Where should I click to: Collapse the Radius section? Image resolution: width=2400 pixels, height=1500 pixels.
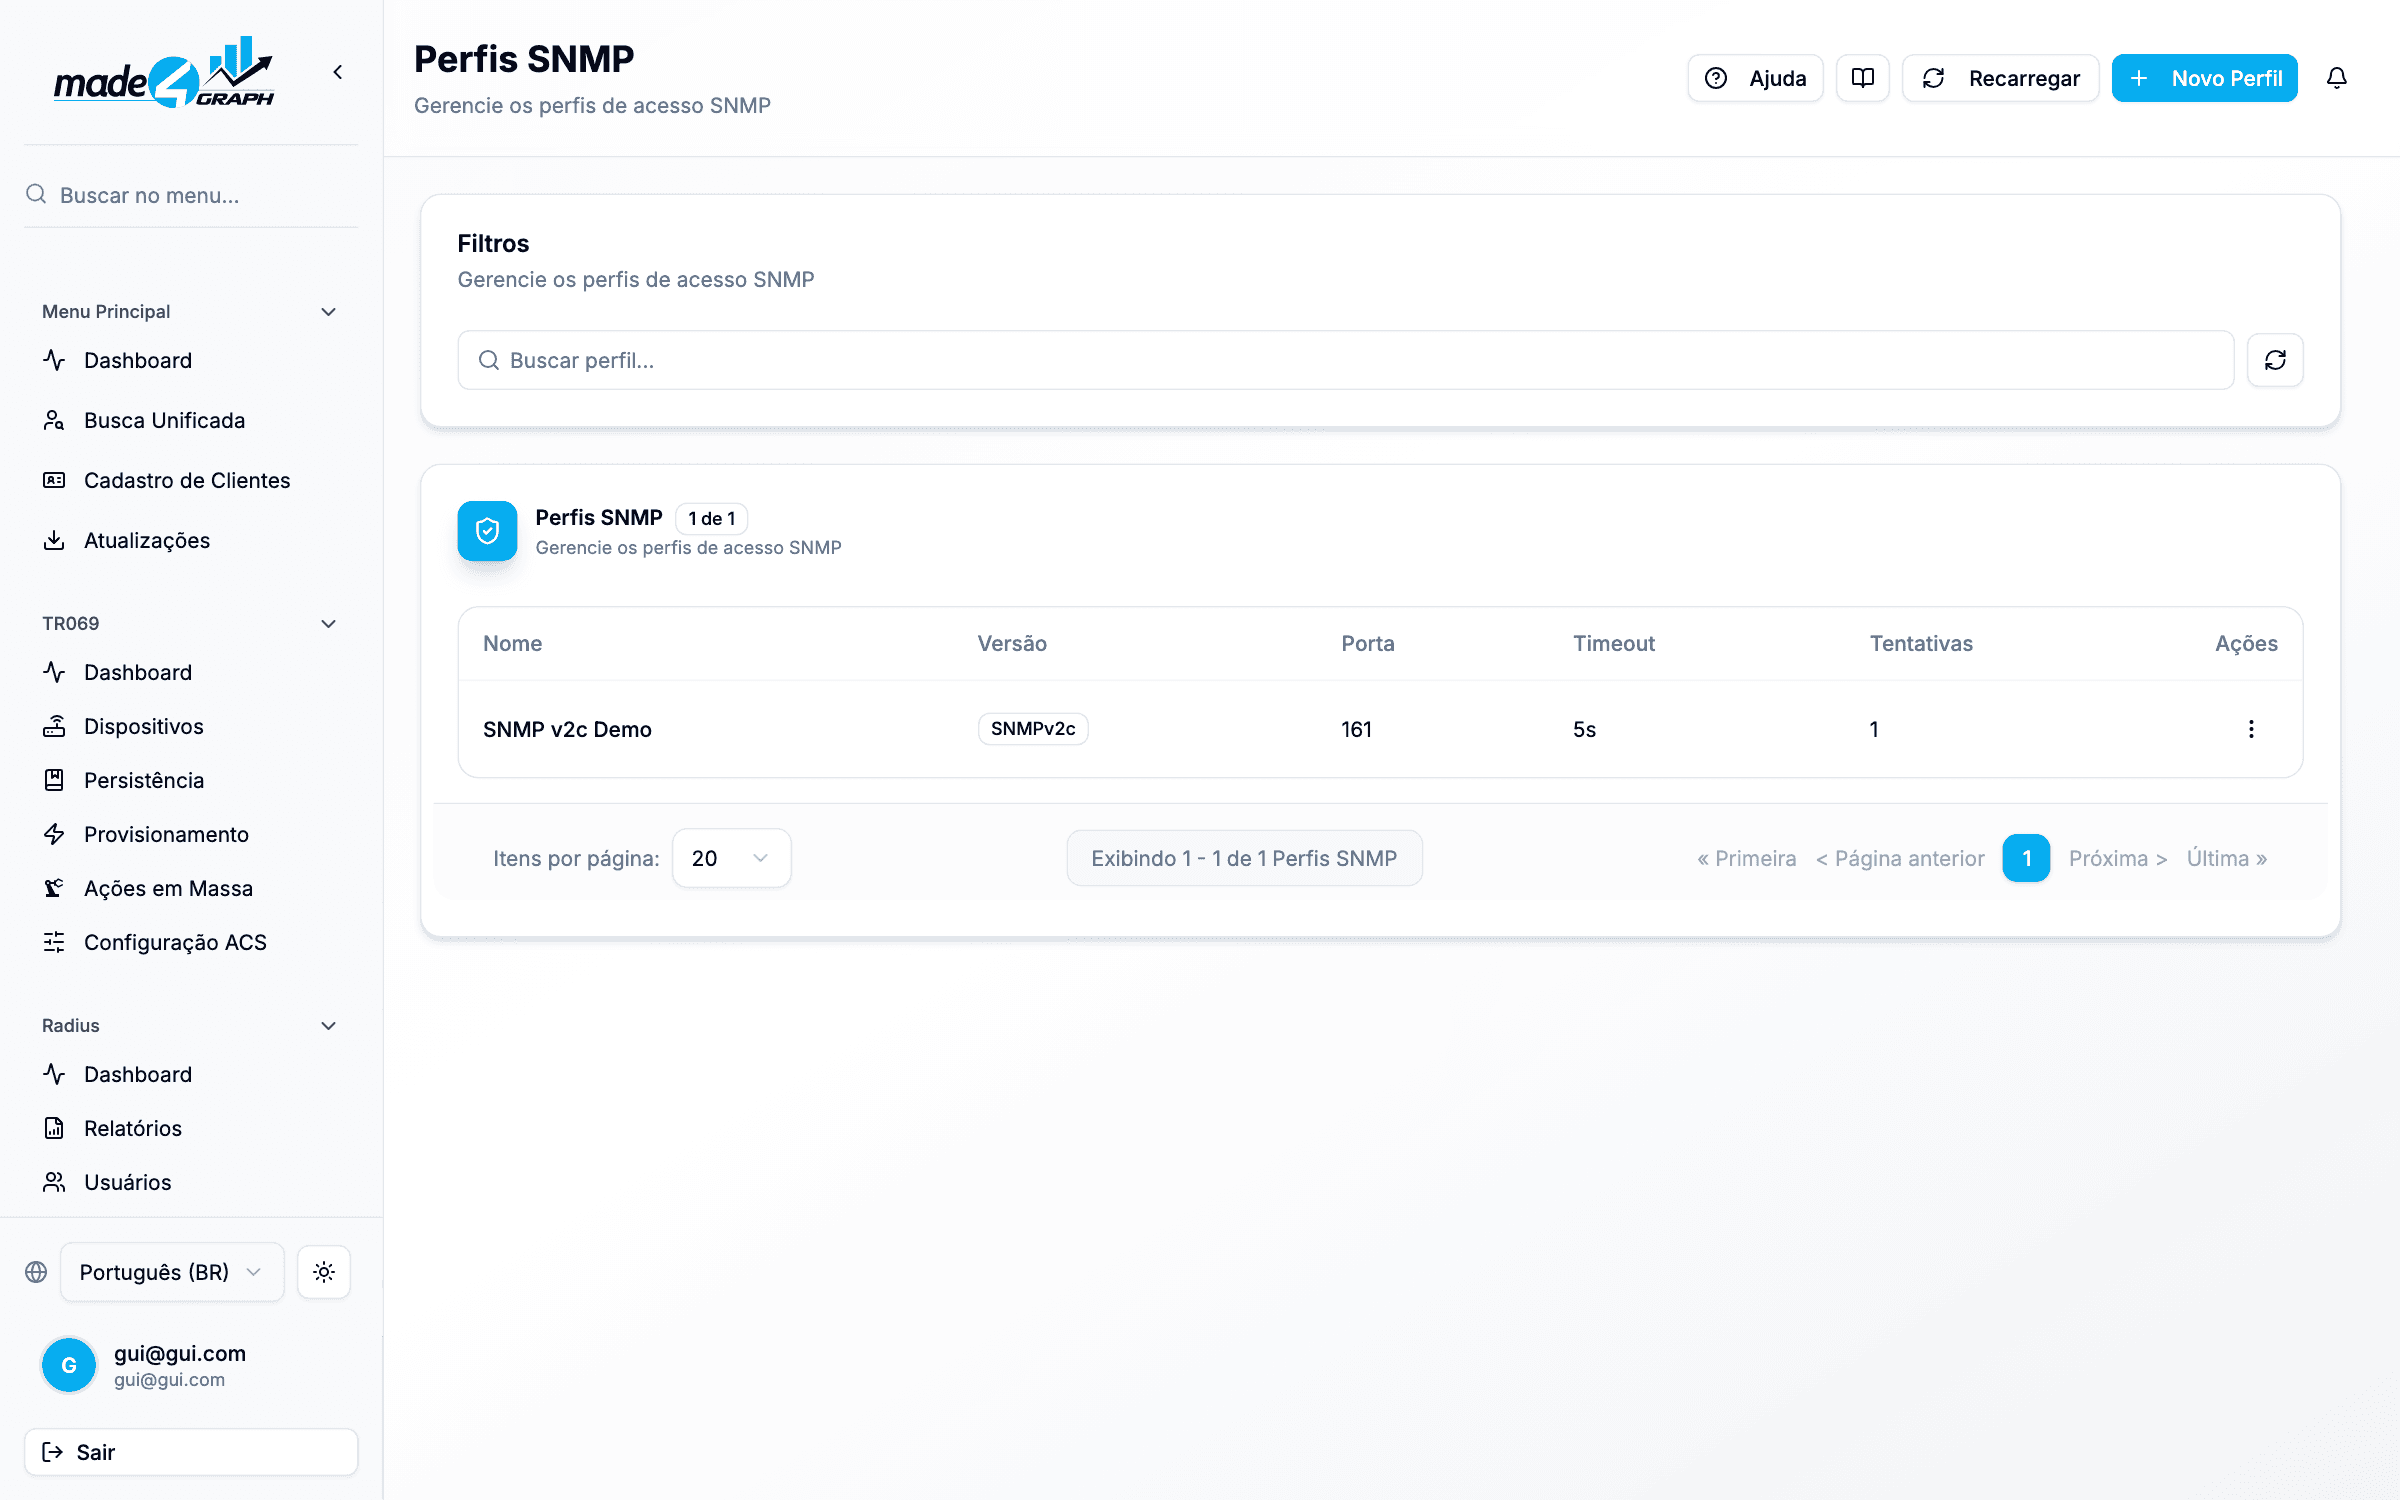[328, 1026]
